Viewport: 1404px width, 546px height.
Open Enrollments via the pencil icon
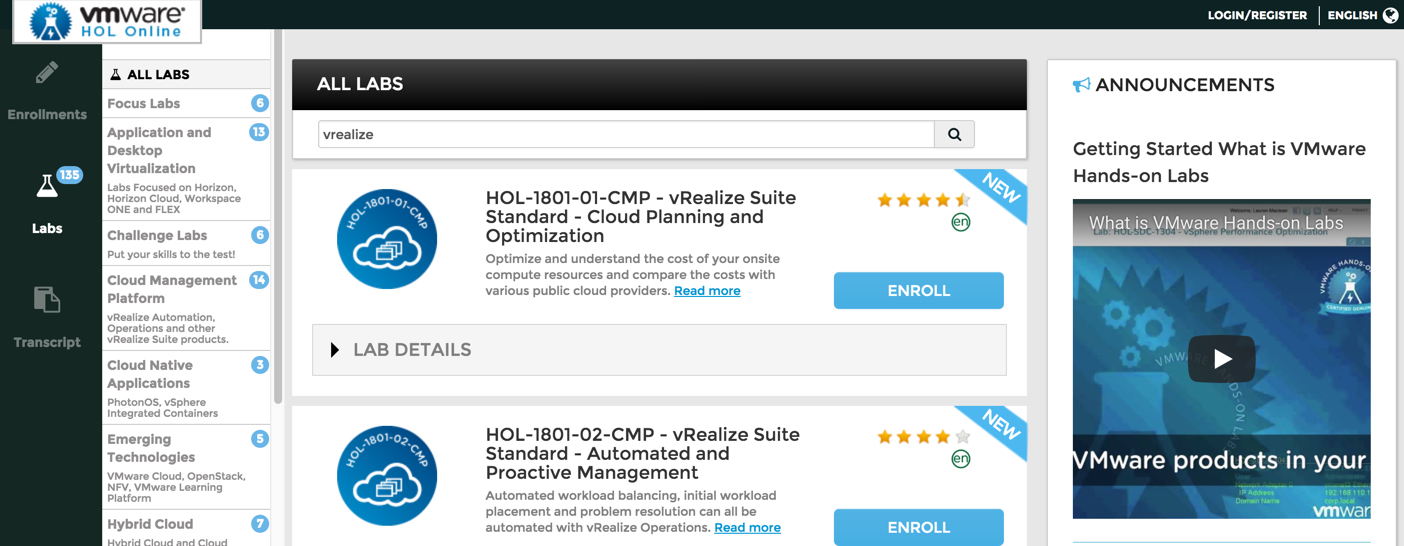(x=47, y=73)
